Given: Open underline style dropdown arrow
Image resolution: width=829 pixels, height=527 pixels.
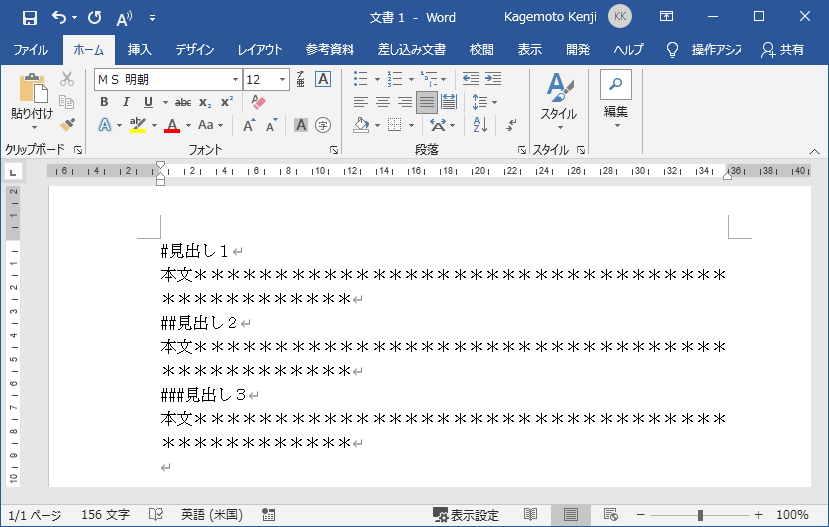Looking at the screenshot, I should tap(165, 103).
